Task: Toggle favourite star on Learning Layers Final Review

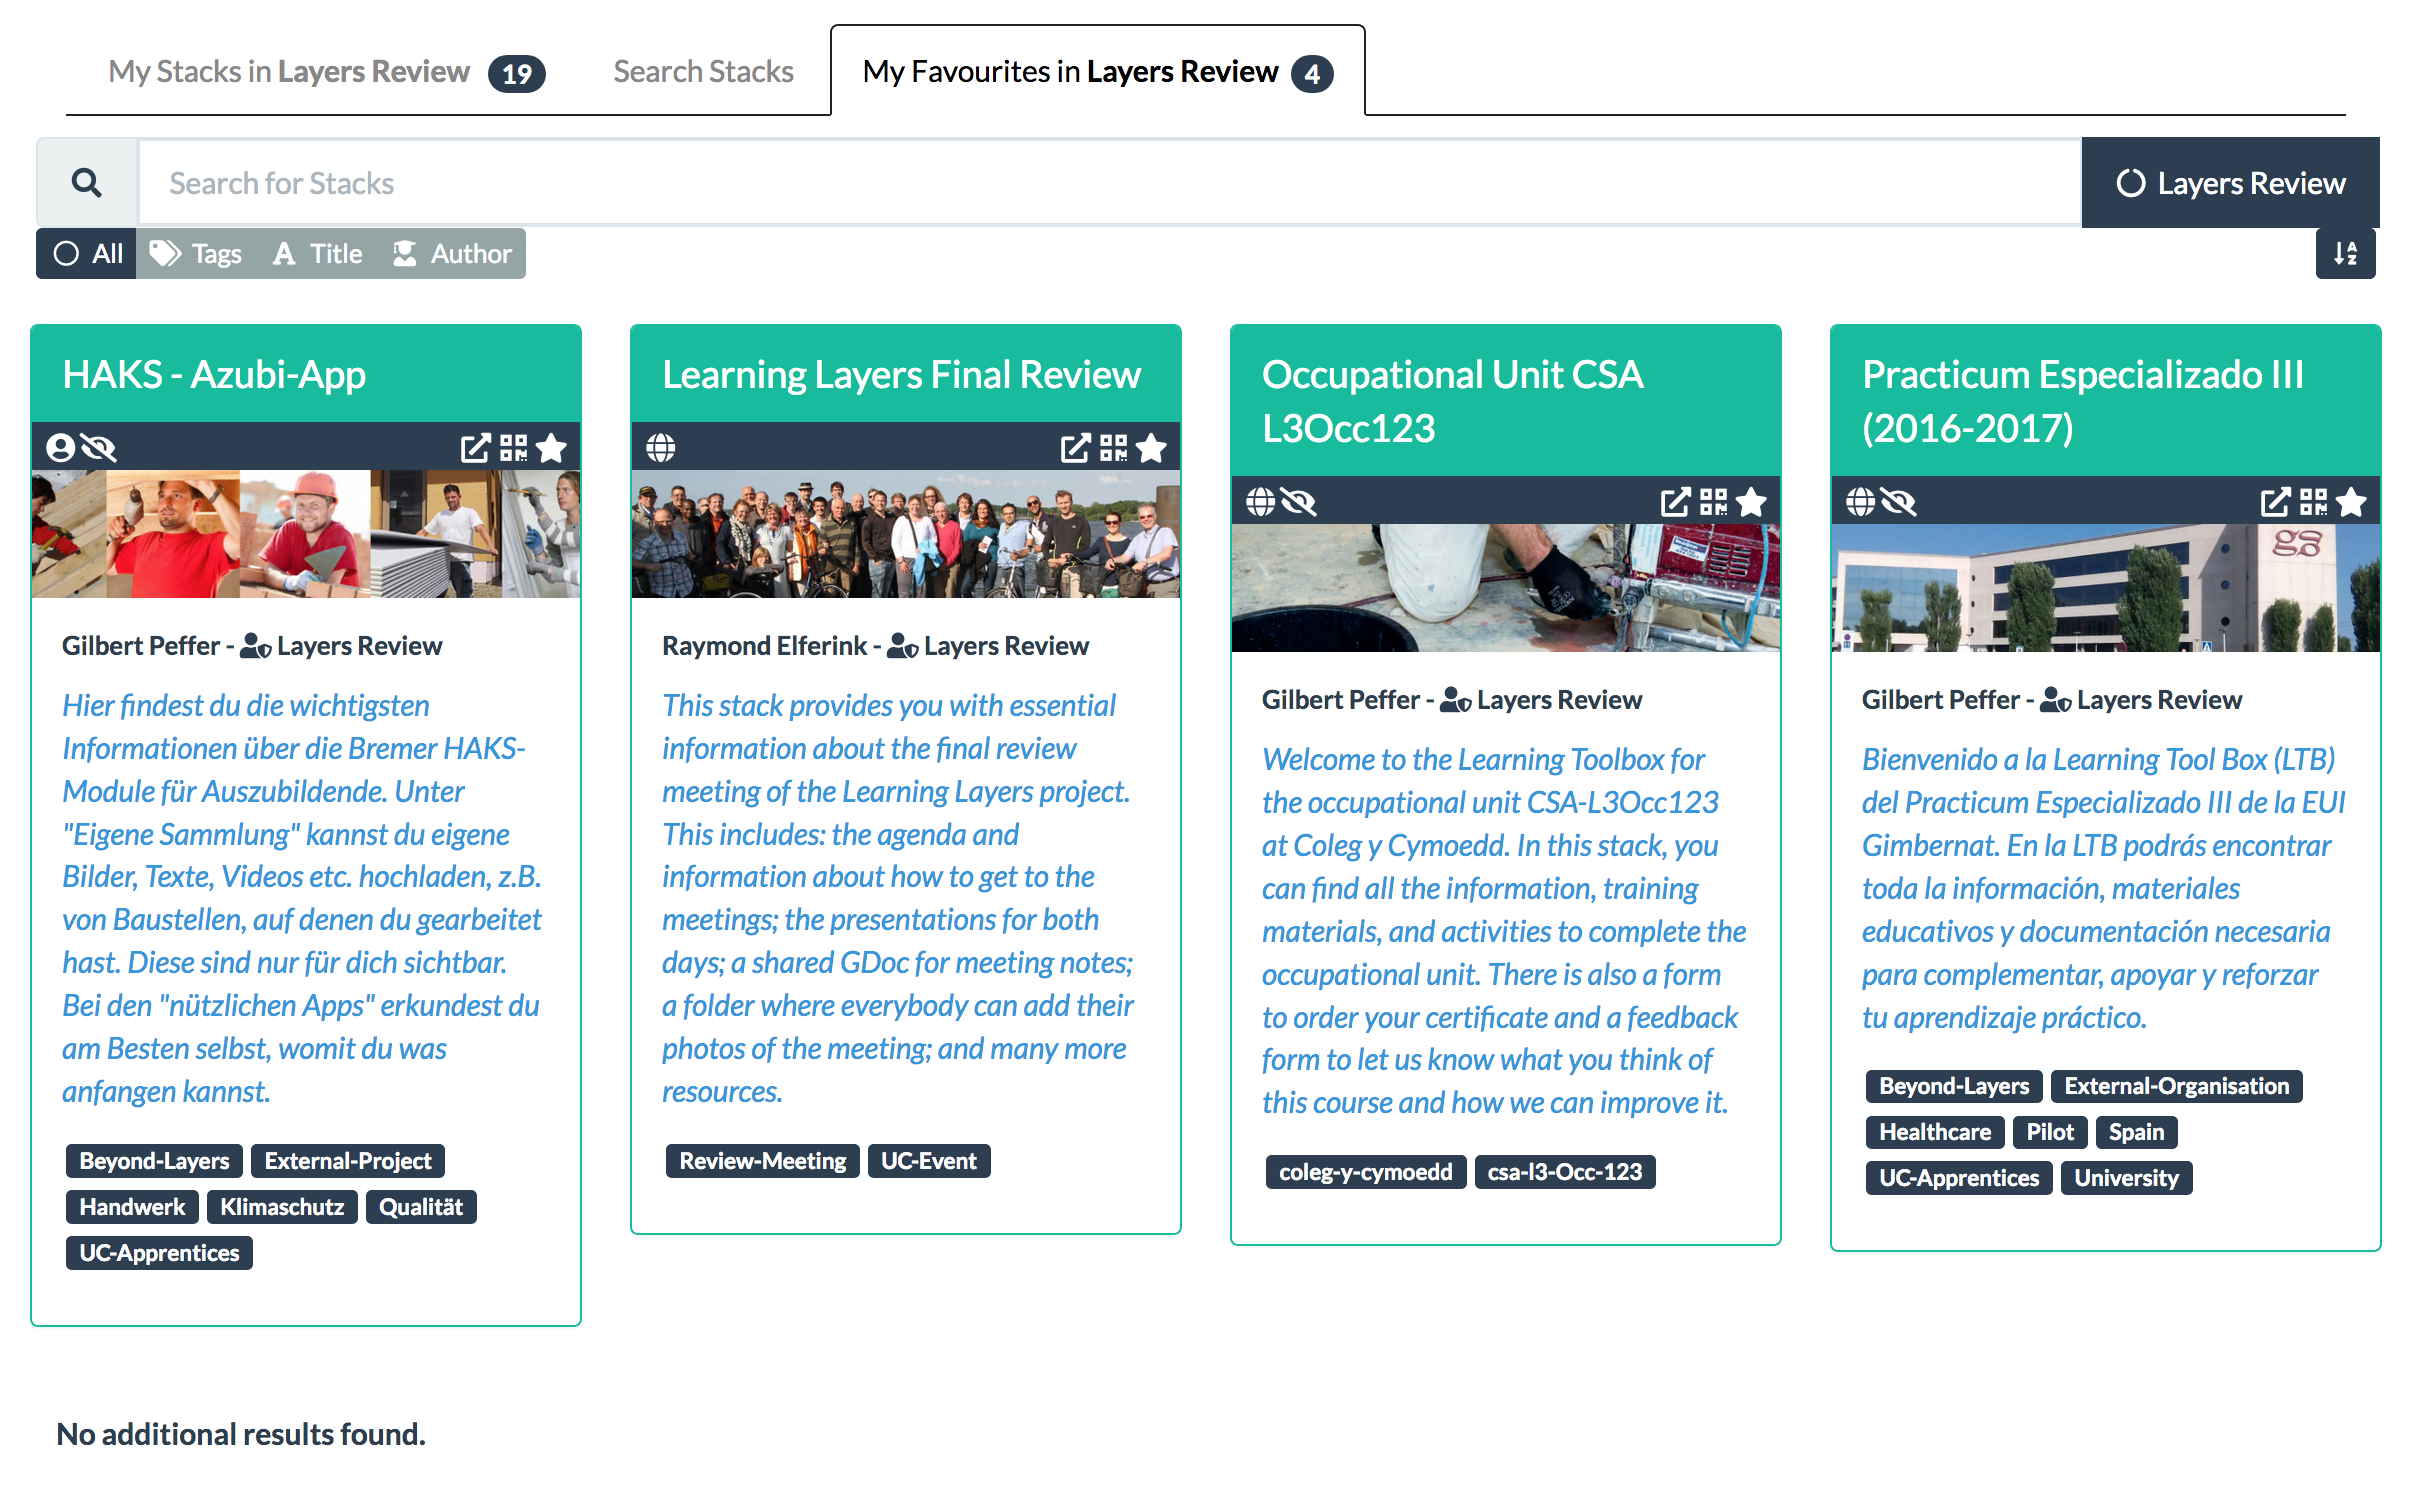Action: (1151, 448)
